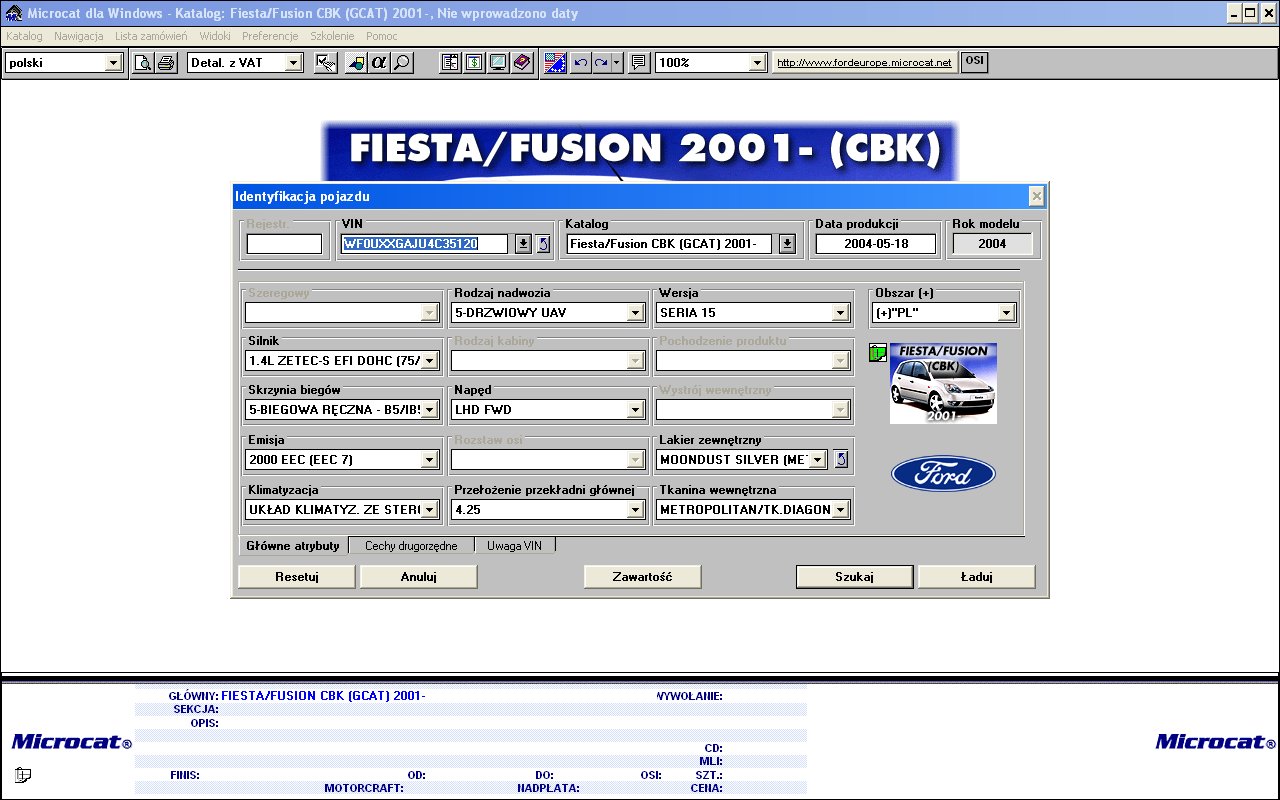The image size is (1280, 800).
Task: Expand the Tkanina wewnętrzna dropdown
Action: coord(840,510)
